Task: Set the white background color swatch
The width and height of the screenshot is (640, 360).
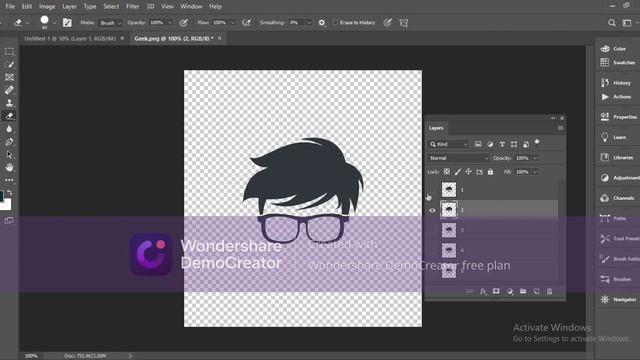Action: 6,204
